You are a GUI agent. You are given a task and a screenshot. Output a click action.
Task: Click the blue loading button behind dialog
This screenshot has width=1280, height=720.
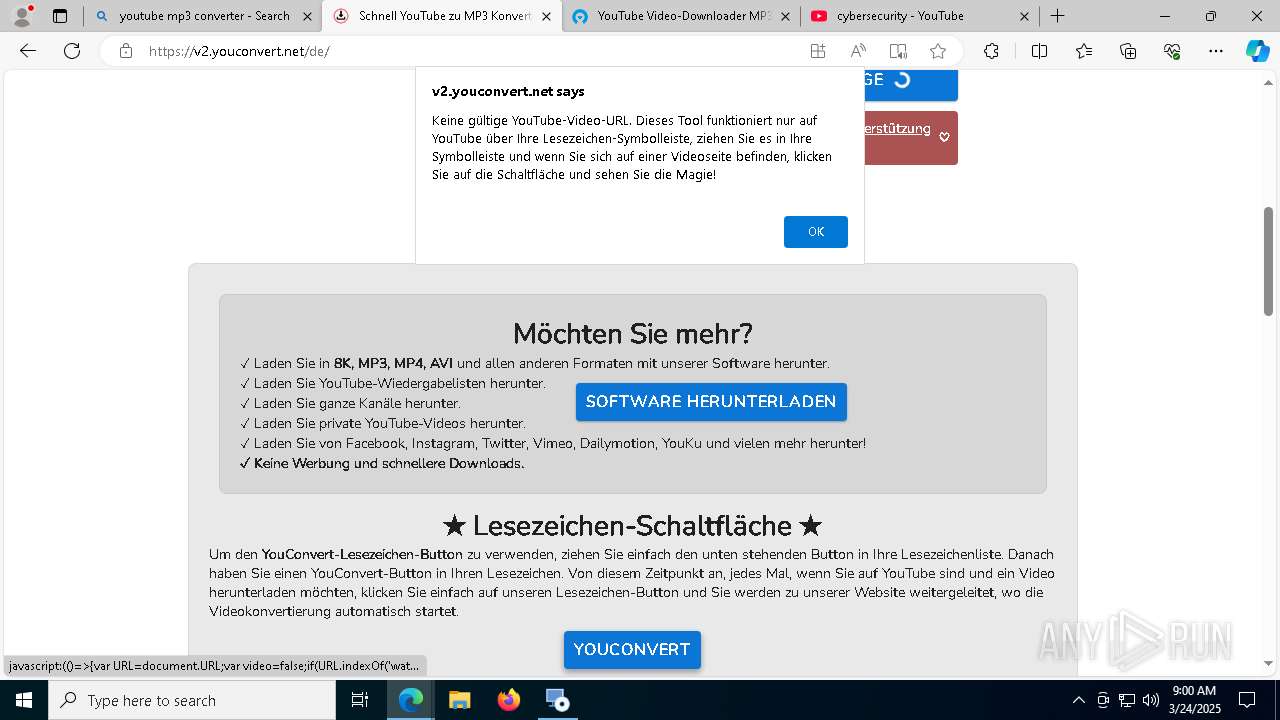point(910,84)
